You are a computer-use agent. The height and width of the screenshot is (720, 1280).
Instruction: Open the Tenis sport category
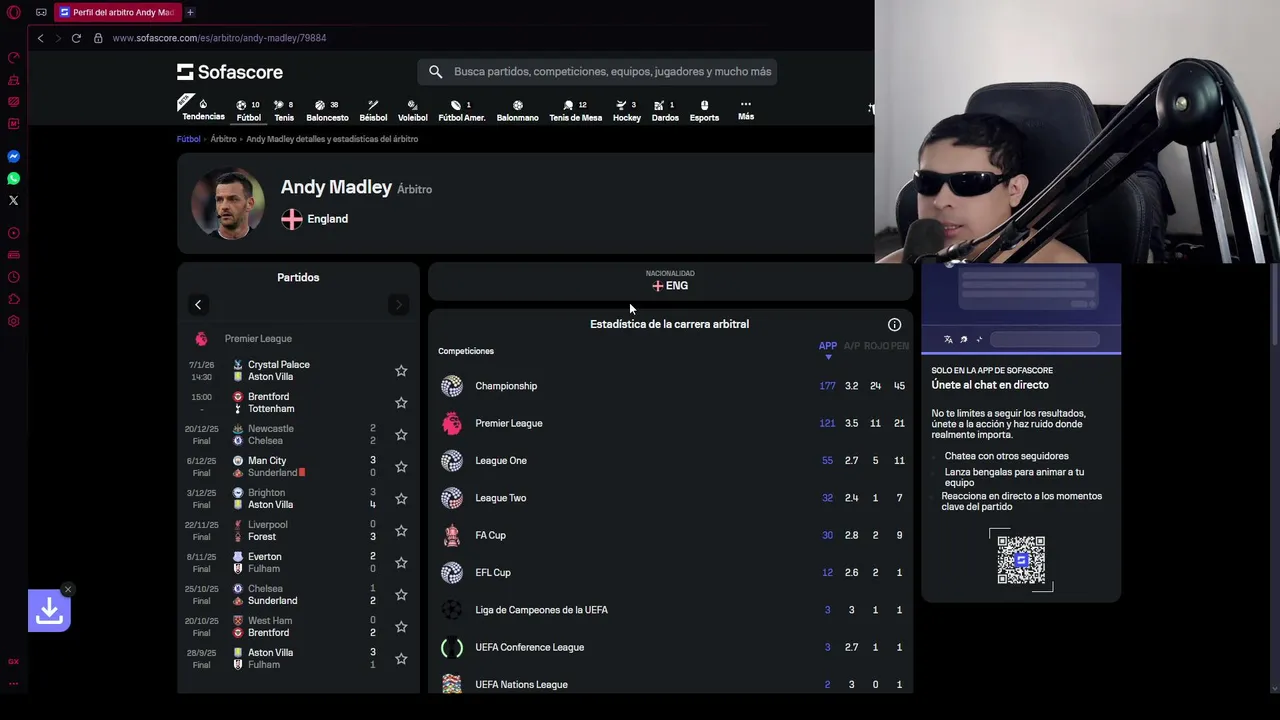(284, 110)
